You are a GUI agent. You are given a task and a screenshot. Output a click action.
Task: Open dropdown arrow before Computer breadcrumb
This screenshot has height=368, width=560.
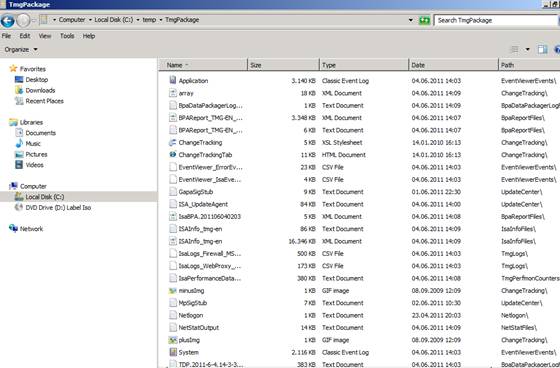click(55, 20)
